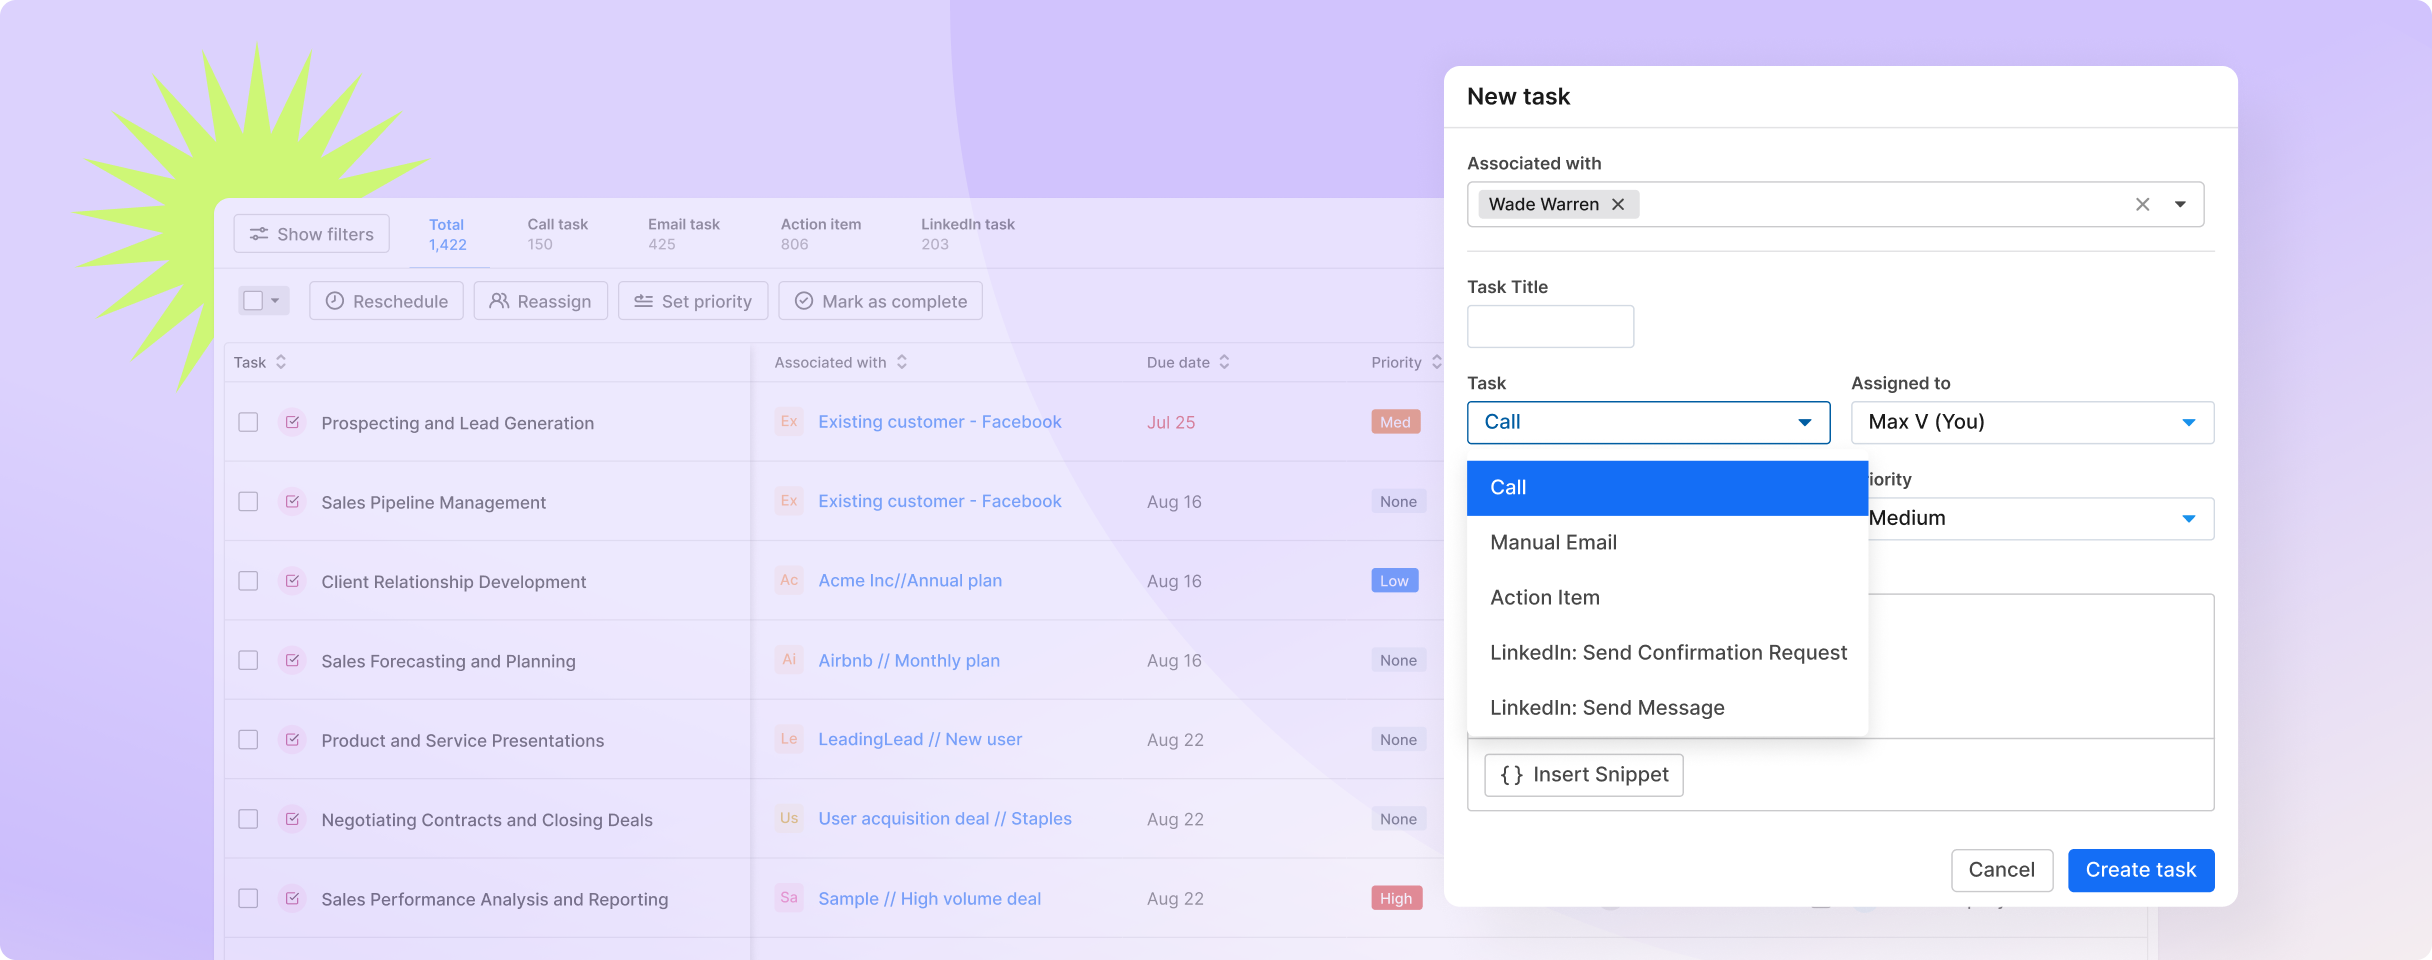Click the Task column sort icon
The width and height of the screenshot is (2432, 960).
[x=281, y=362]
